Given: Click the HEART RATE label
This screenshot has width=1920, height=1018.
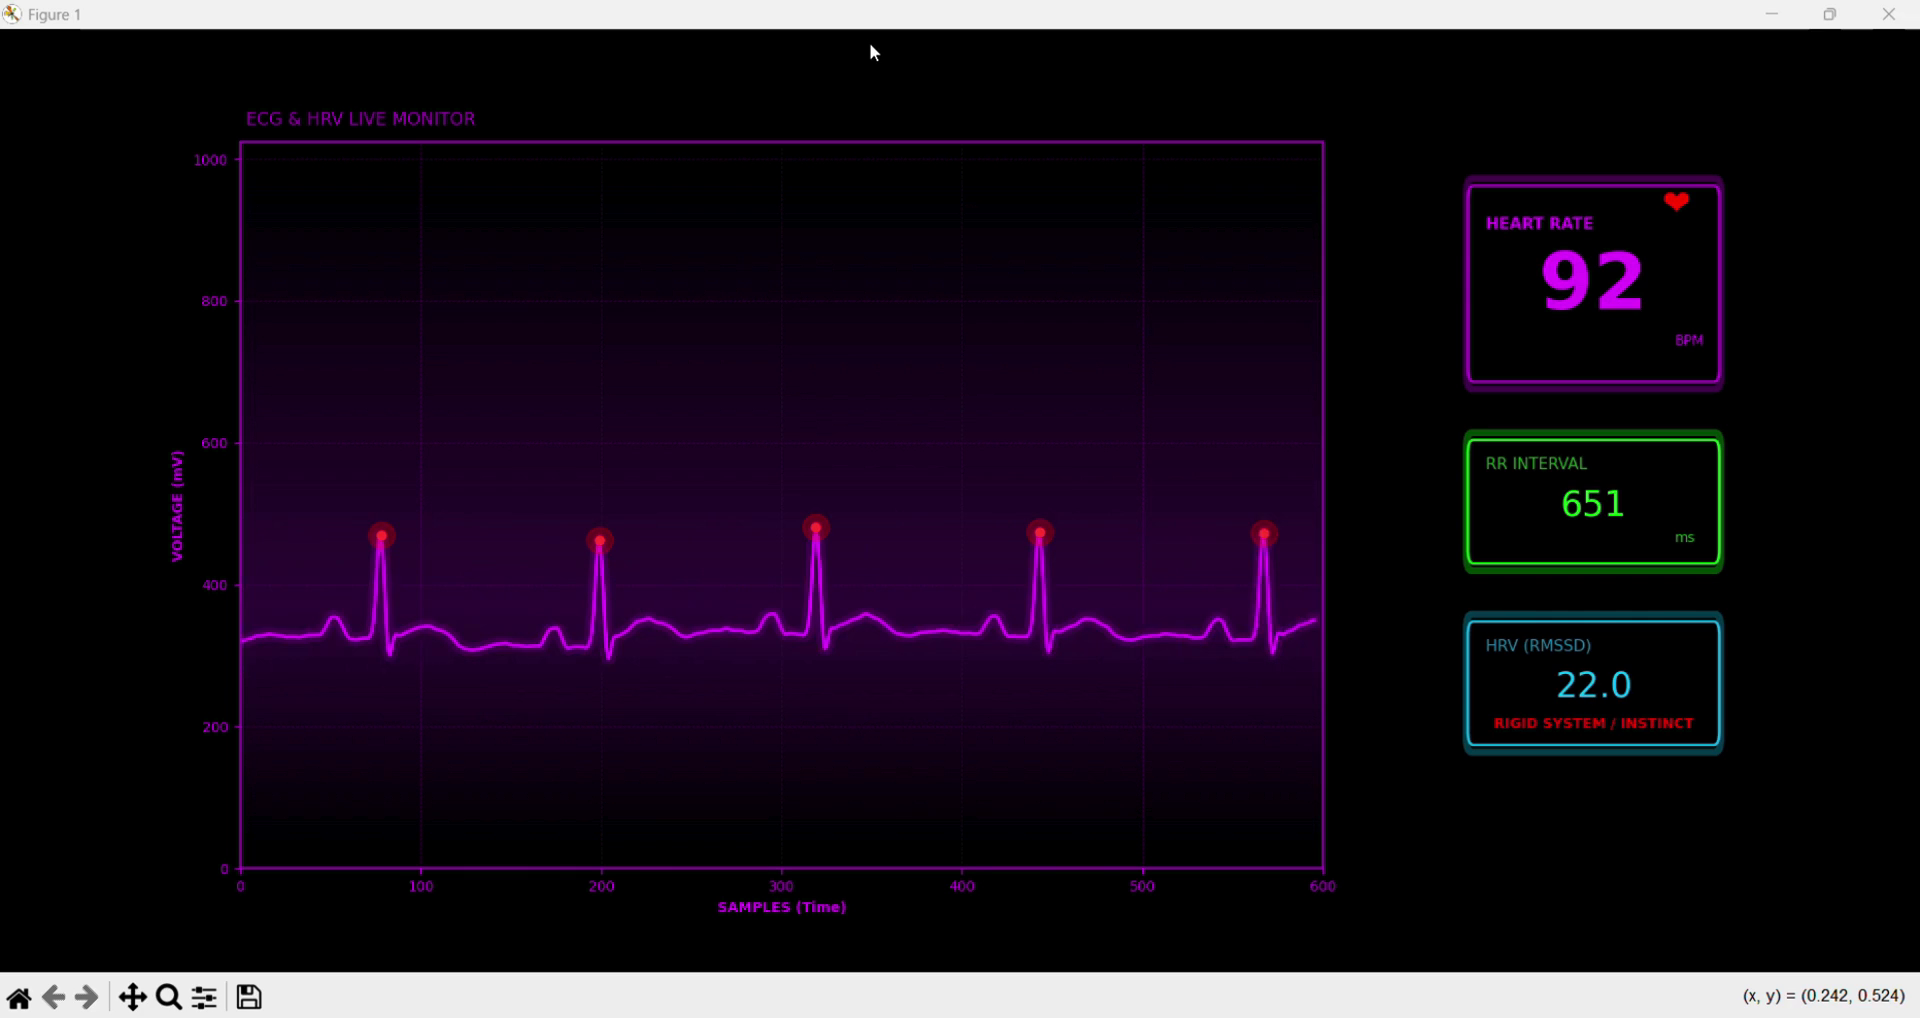Looking at the screenshot, I should tap(1539, 223).
